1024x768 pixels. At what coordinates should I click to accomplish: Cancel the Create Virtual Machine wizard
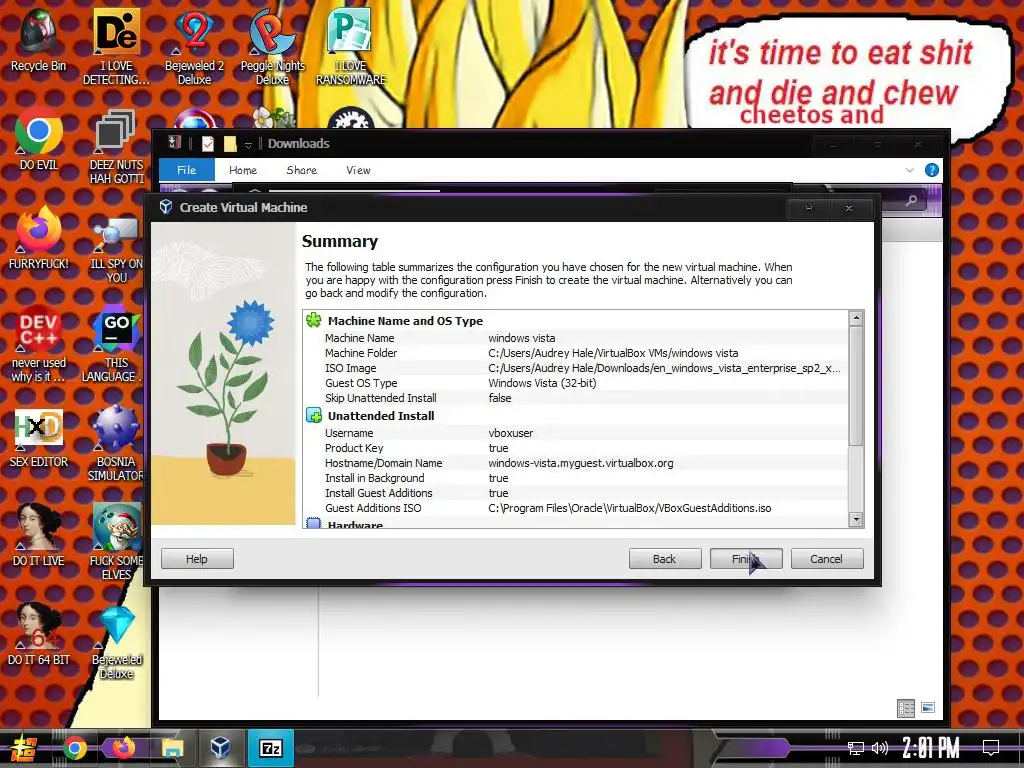827,558
